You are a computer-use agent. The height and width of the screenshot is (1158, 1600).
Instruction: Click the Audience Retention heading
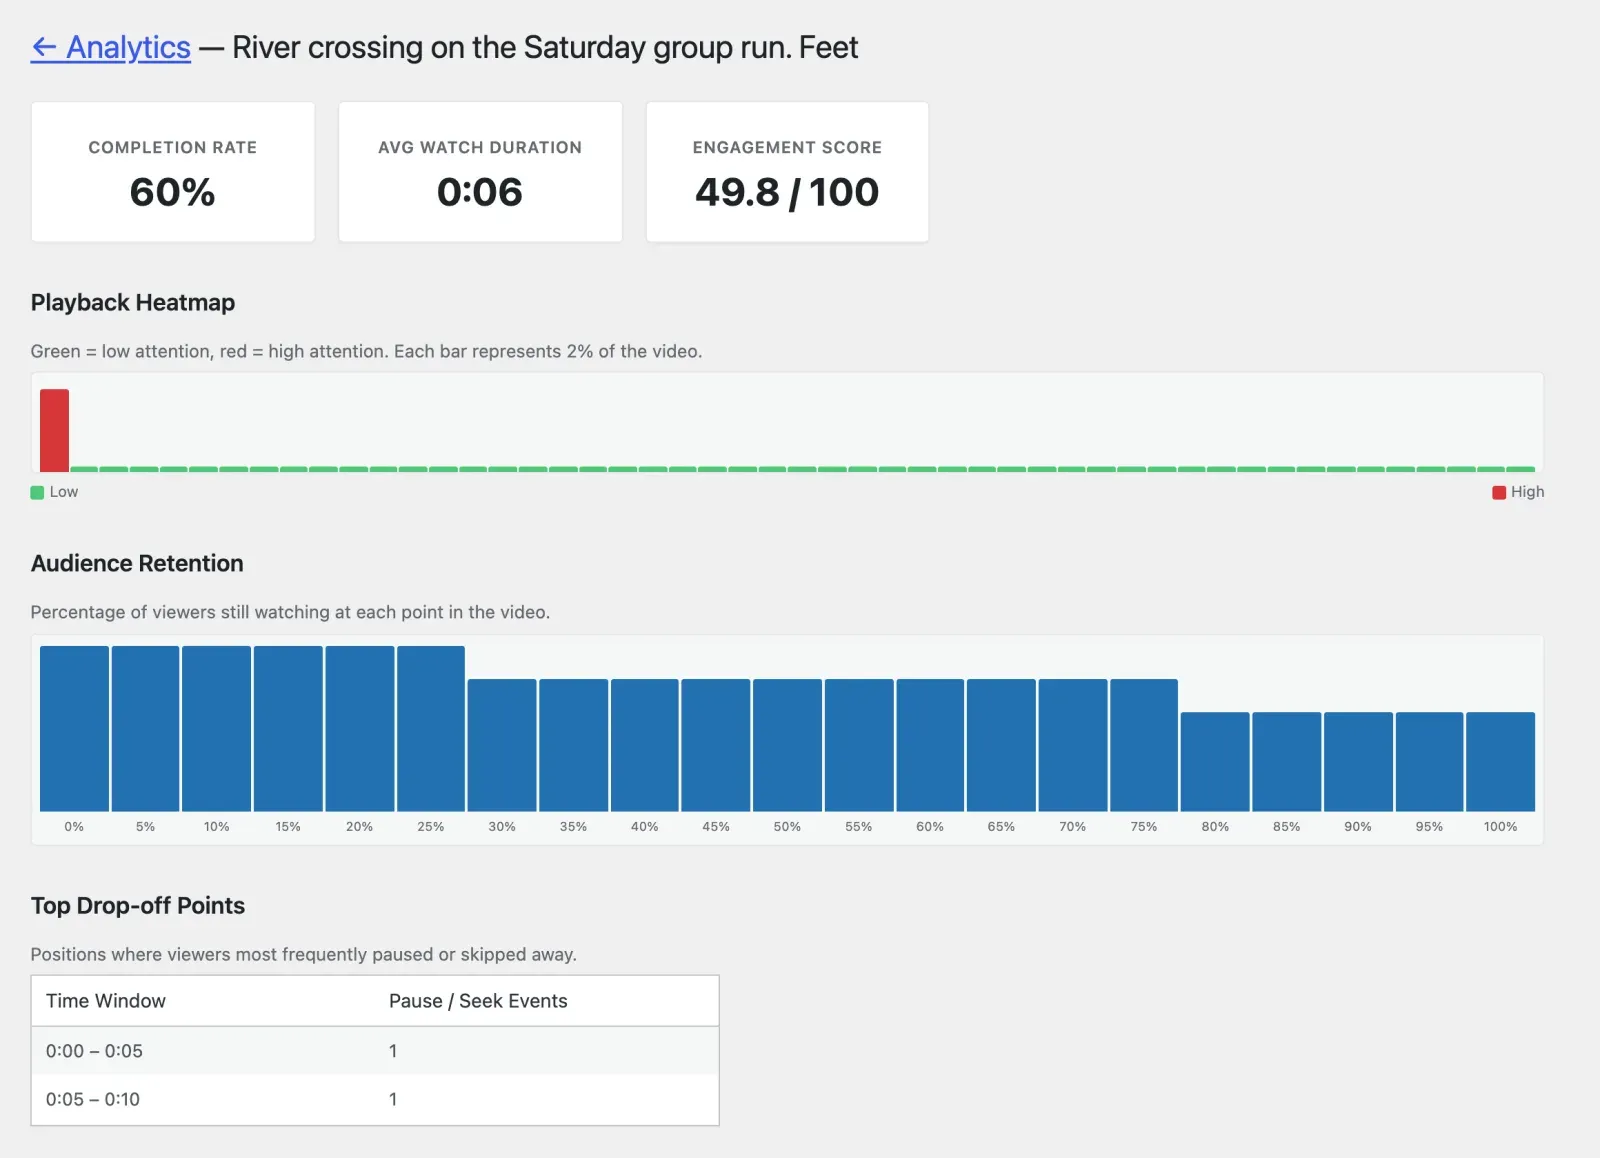(x=137, y=563)
